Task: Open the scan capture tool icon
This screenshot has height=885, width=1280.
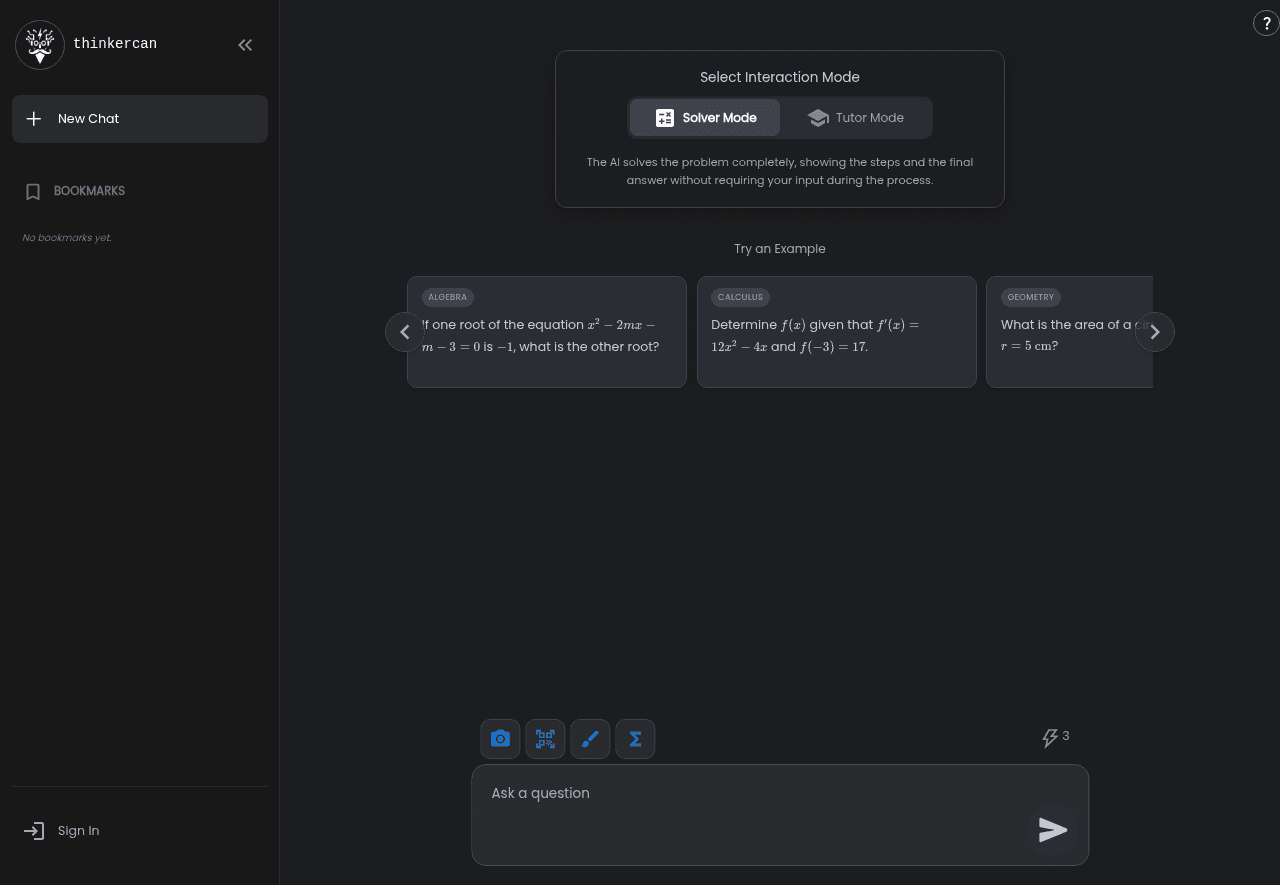Action: [x=545, y=739]
